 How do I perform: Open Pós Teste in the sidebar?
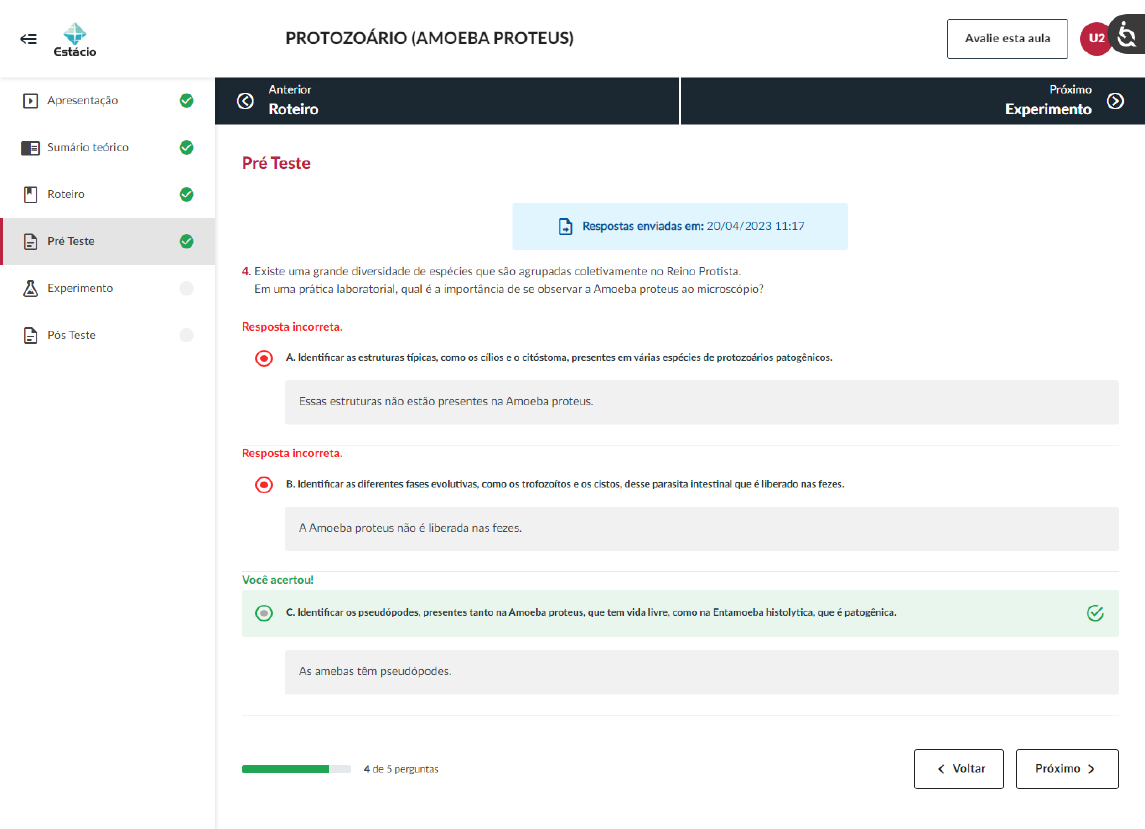(71, 335)
